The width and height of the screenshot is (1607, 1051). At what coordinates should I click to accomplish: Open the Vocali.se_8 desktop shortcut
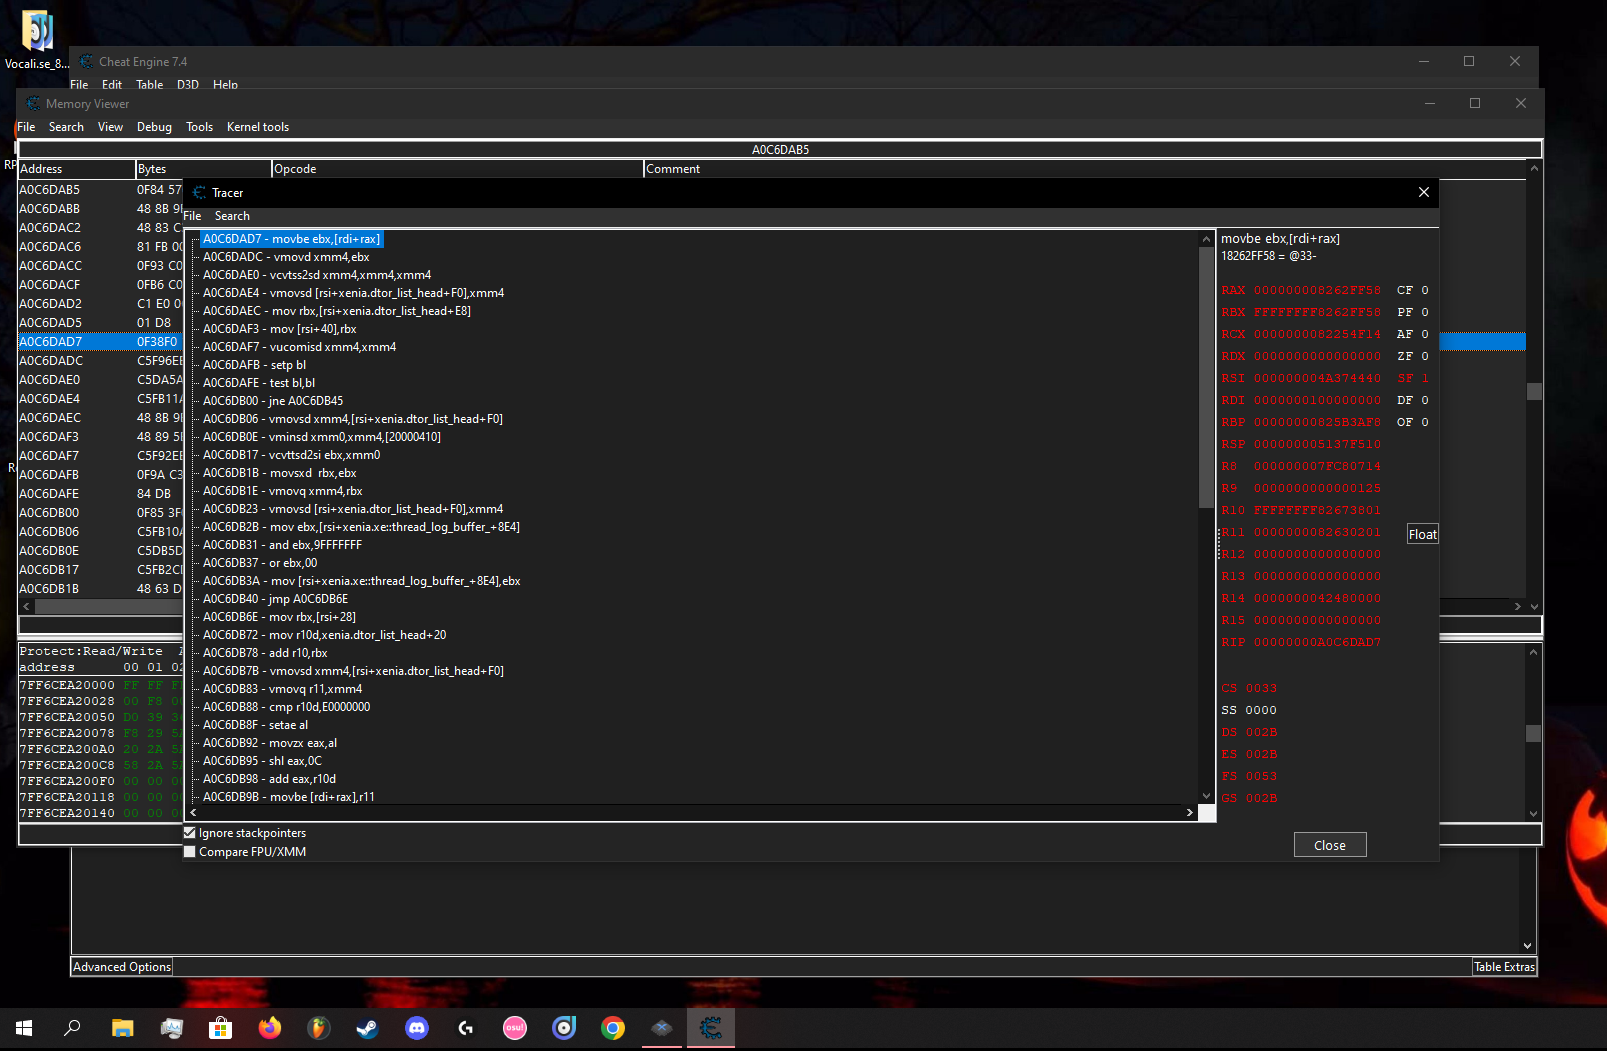click(x=36, y=31)
